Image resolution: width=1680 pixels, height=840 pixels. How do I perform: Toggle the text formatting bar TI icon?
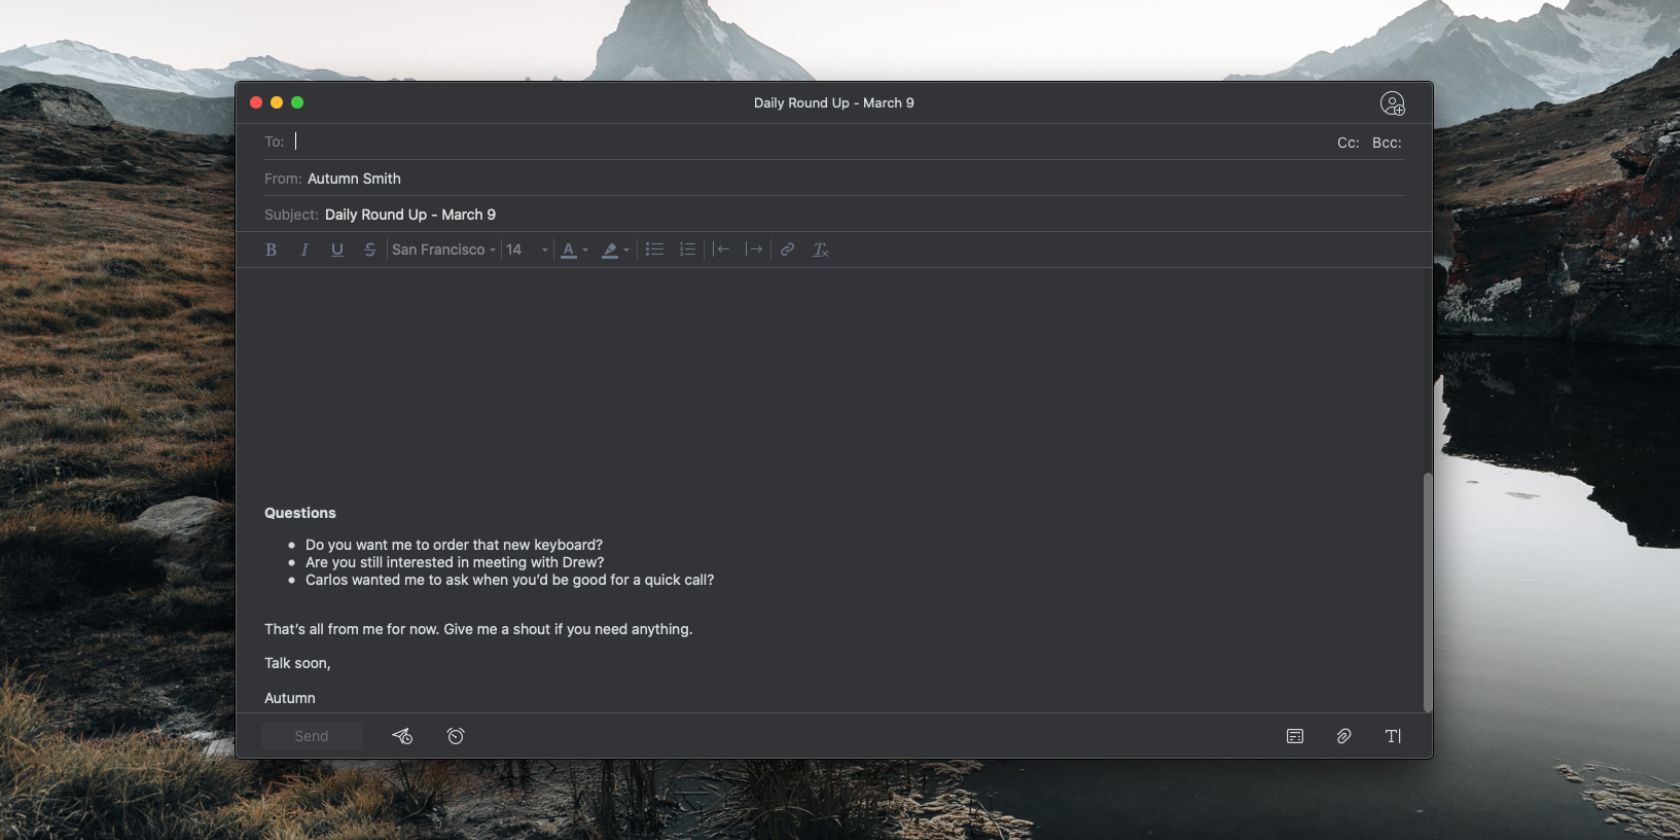tap(1393, 736)
